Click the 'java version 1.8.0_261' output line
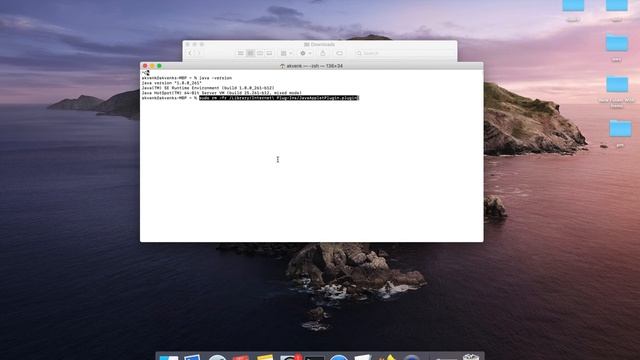 coord(171,83)
